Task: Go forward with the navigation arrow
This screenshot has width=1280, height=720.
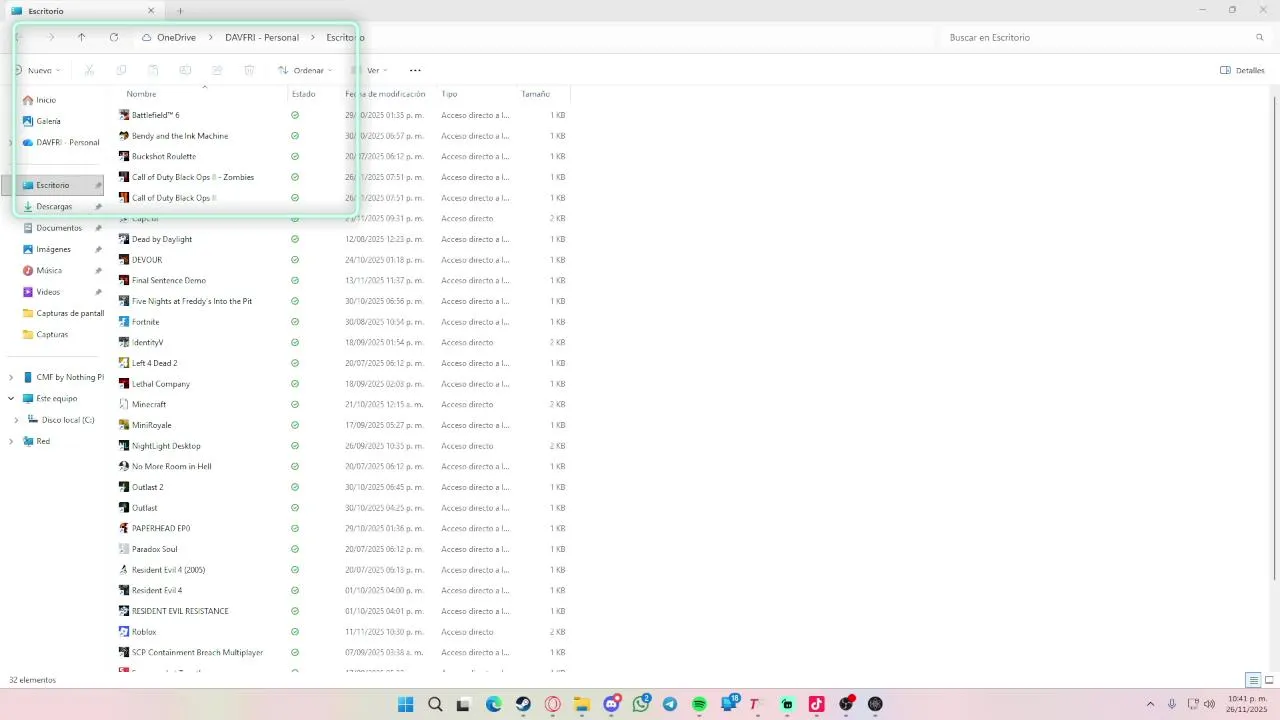Action: pos(51,37)
